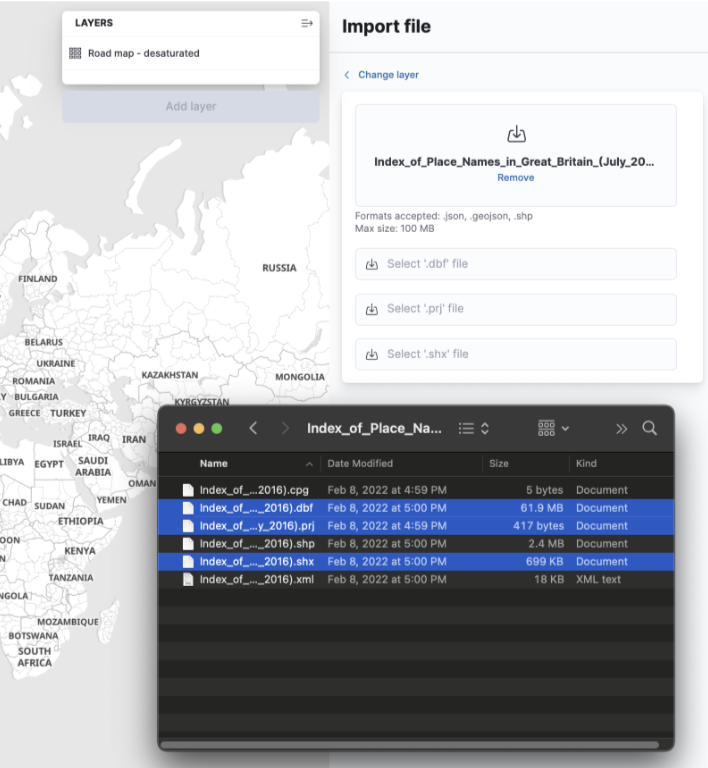The image size is (708, 768).
Task: Remove the uploaded Index_of_Place_Names file
Action: point(515,178)
